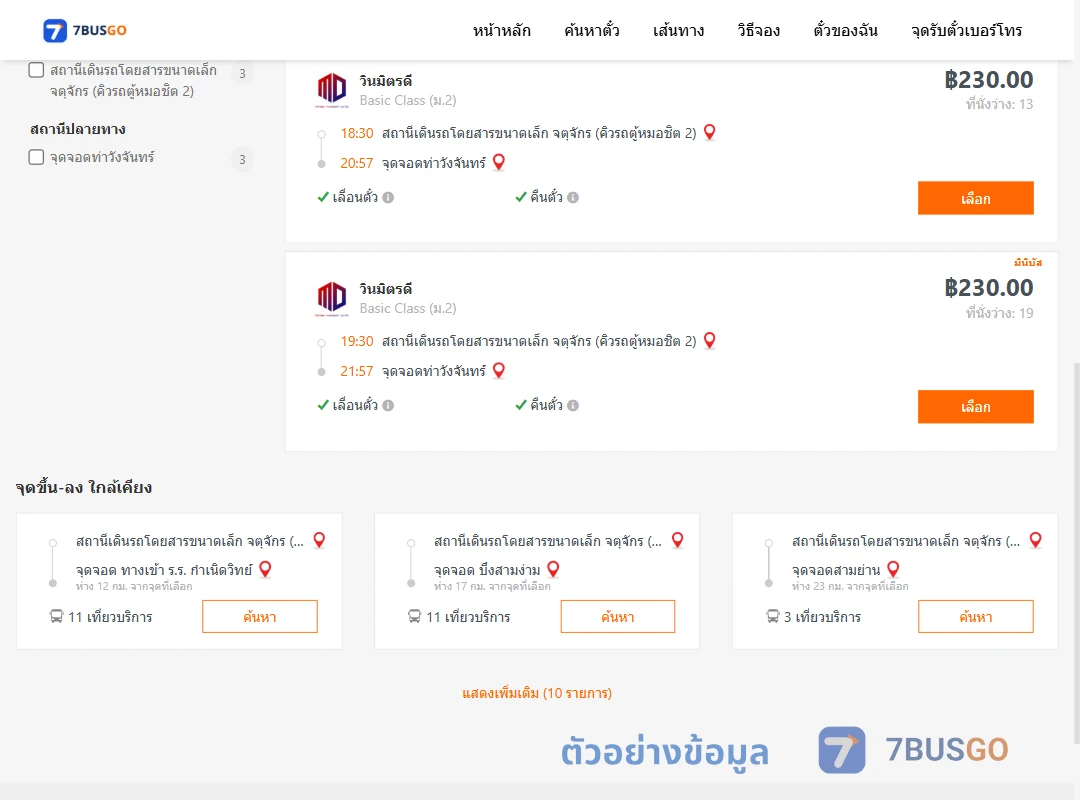The image size is (1080, 800).
Task: Search trips to บึงสามง่าม via ค้นหา
Action: pyautogui.click(x=618, y=617)
